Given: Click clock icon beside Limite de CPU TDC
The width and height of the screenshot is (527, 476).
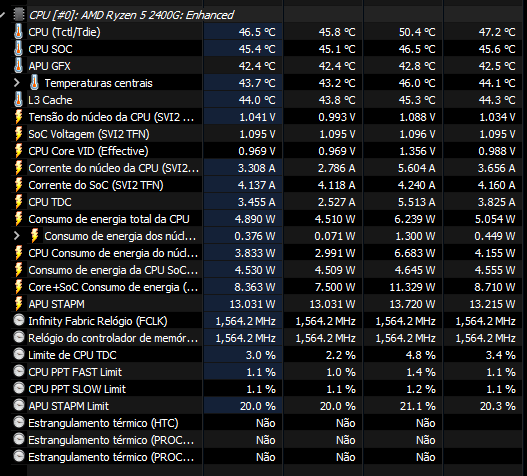Looking at the screenshot, I should click(x=19, y=354).
